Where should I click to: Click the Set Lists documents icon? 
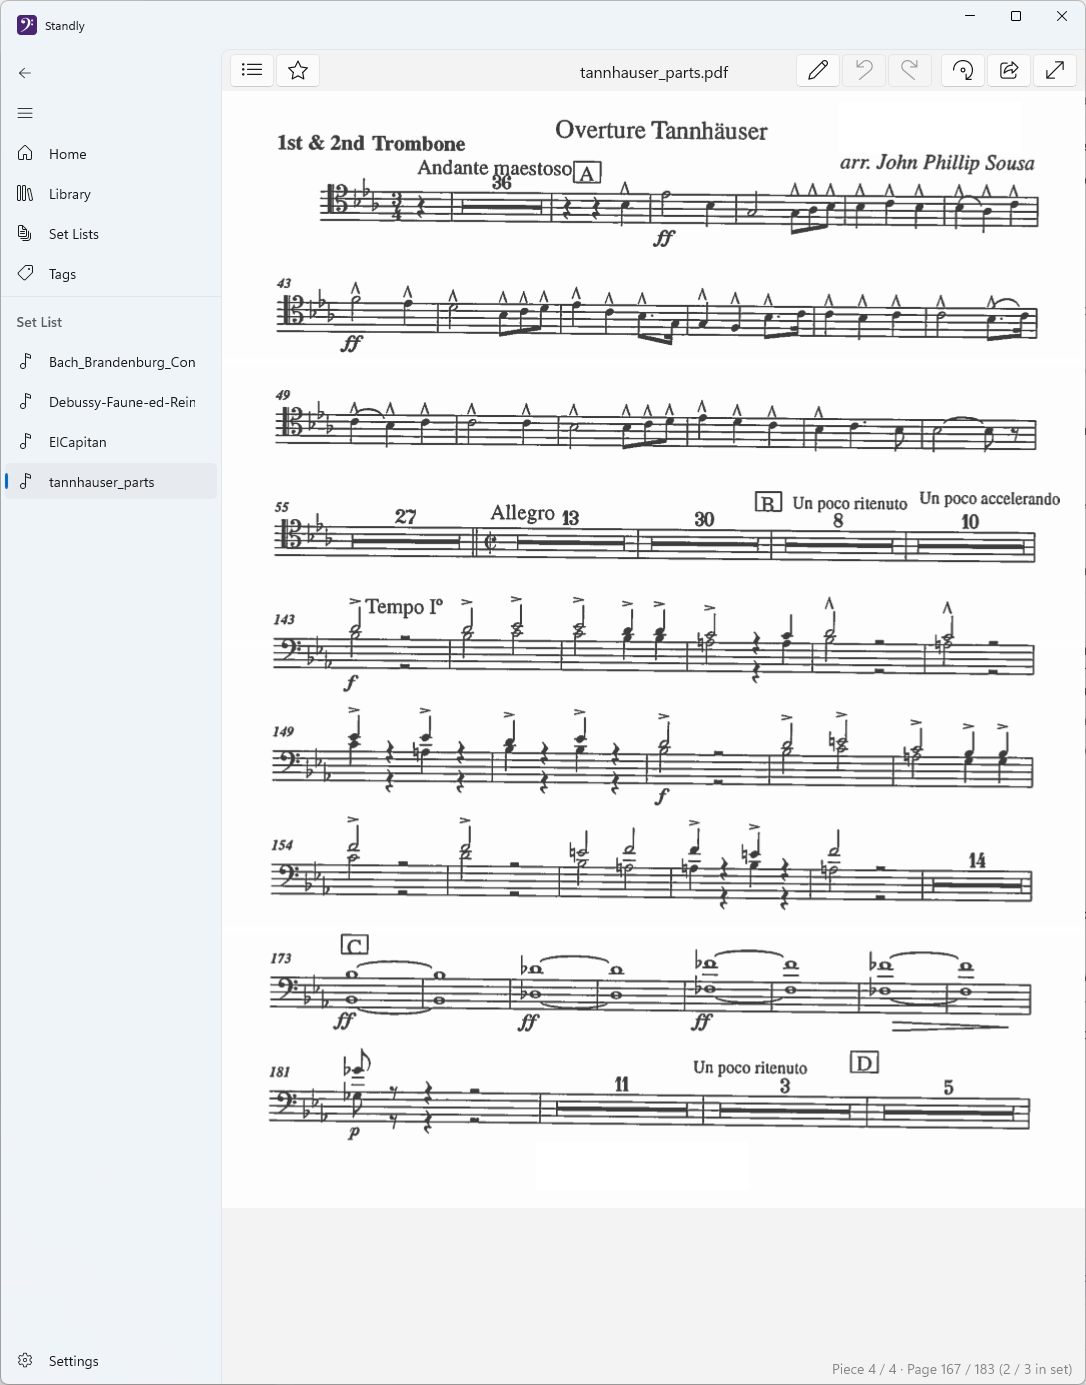coord(26,234)
